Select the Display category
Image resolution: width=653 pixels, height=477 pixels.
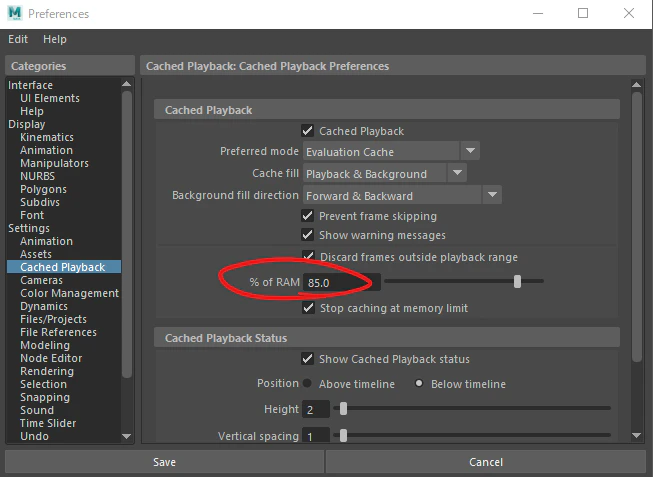tap(27, 124)
